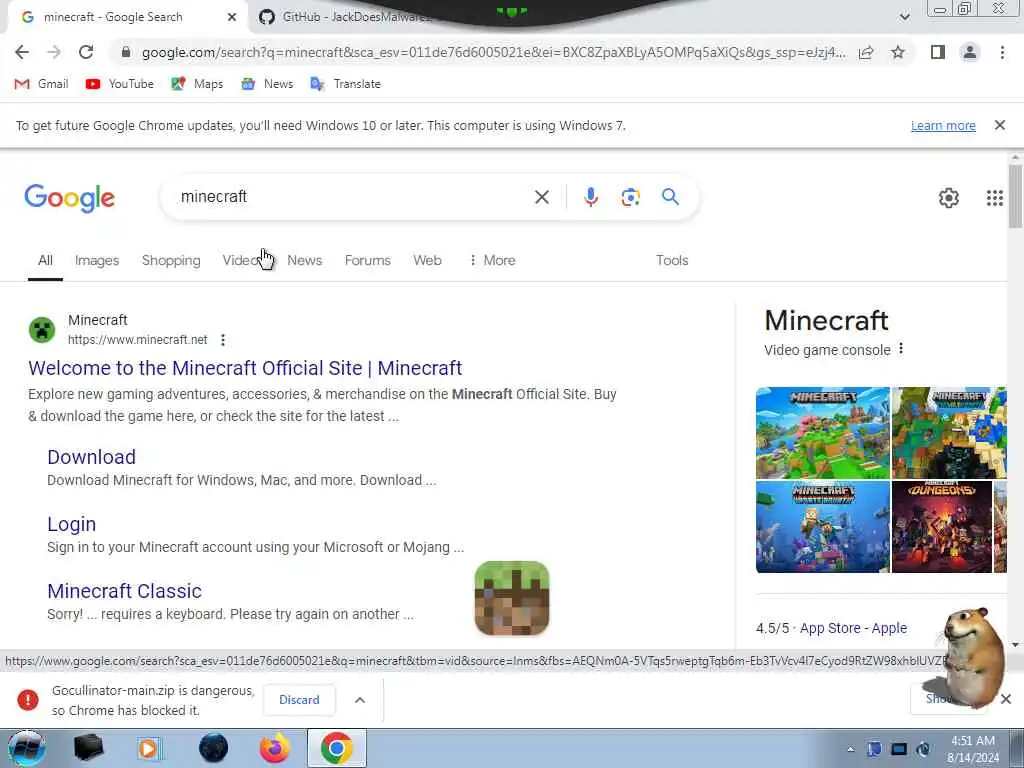The image size is (1024, 768).
Task: Click the Google logo
Action: click(69, 198)
